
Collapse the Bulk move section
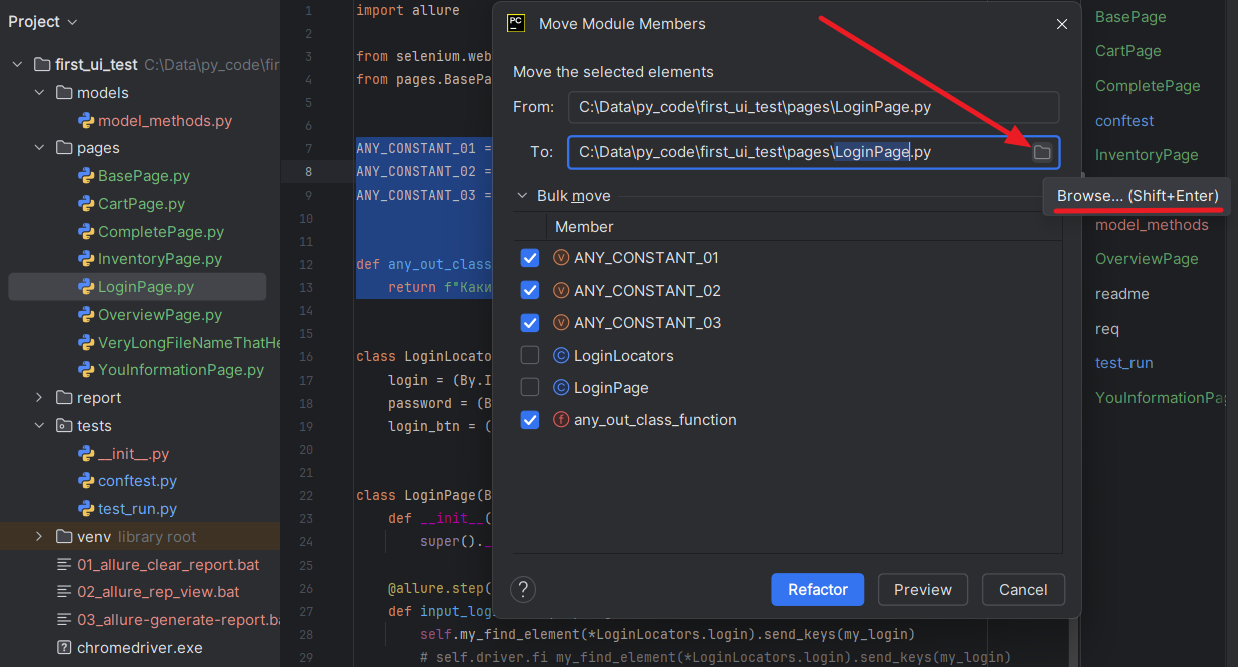(522, 196)
